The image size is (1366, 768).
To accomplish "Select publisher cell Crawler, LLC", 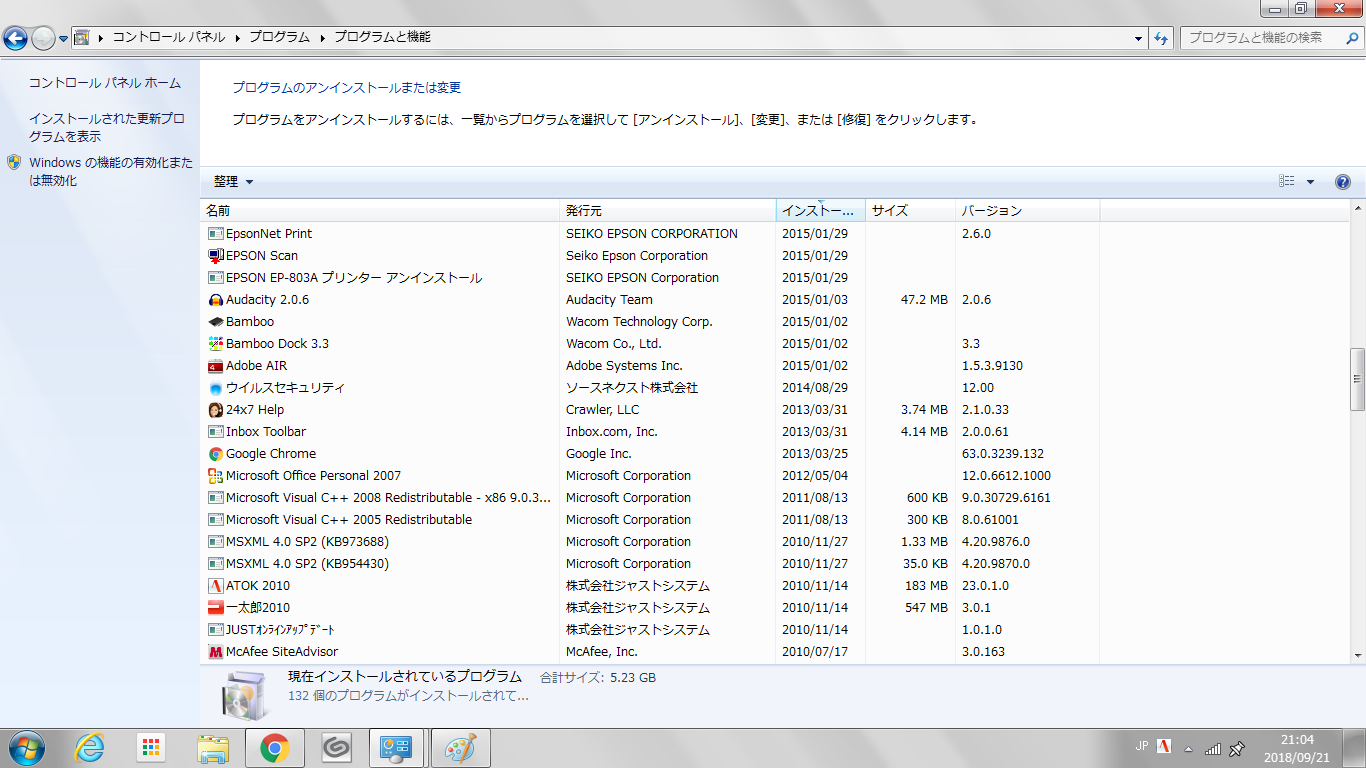I will 602,410.
